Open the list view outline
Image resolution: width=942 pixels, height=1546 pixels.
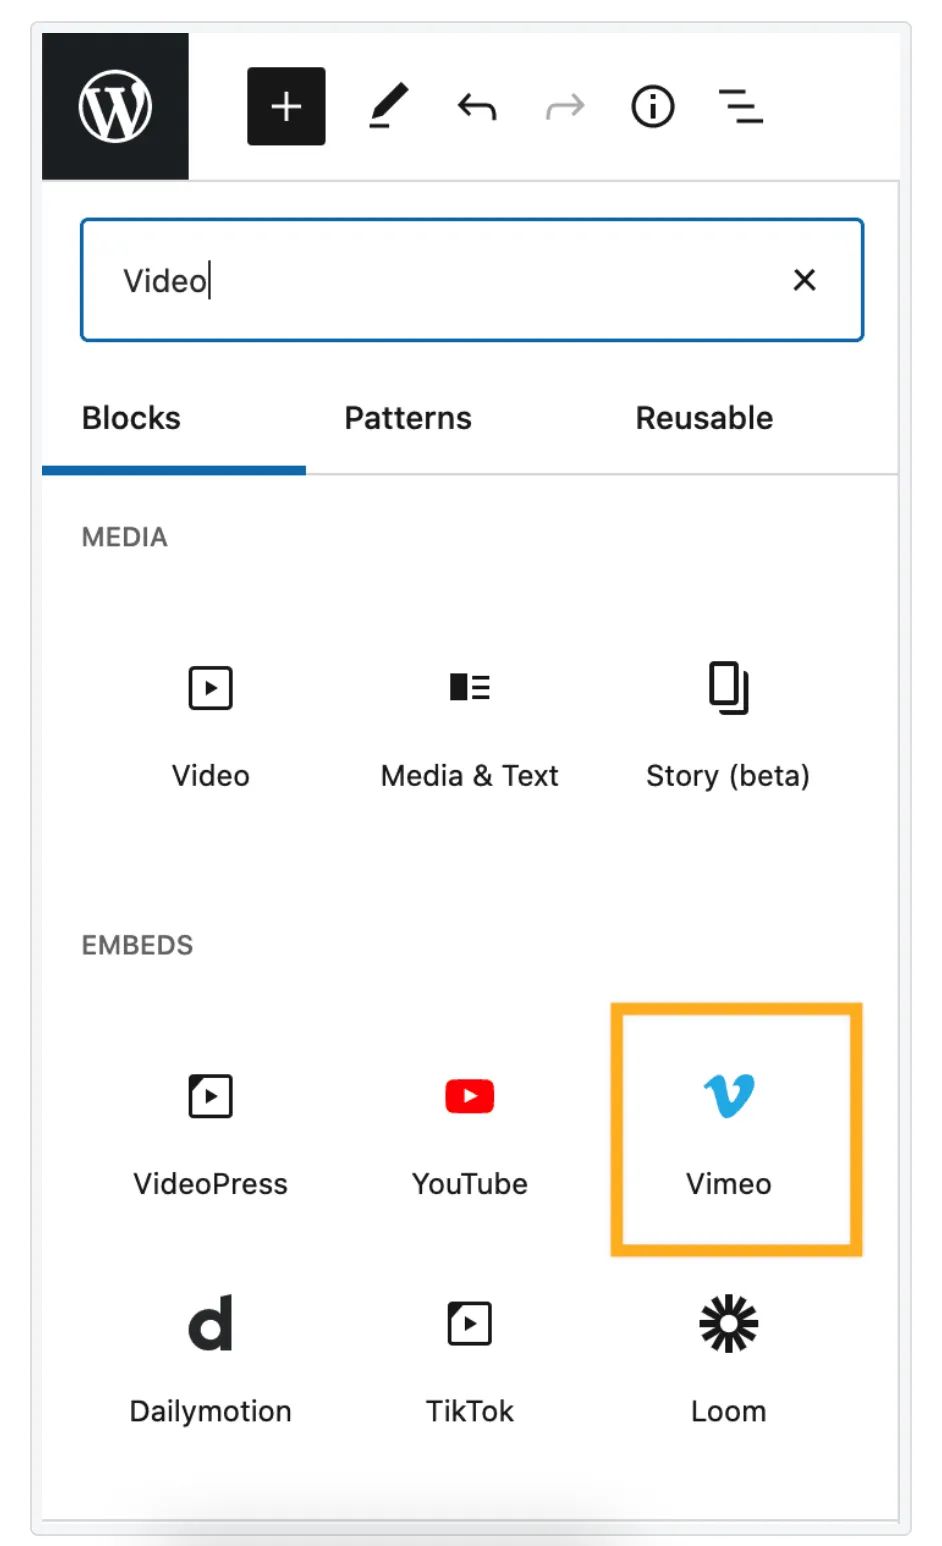click(741, 106)
